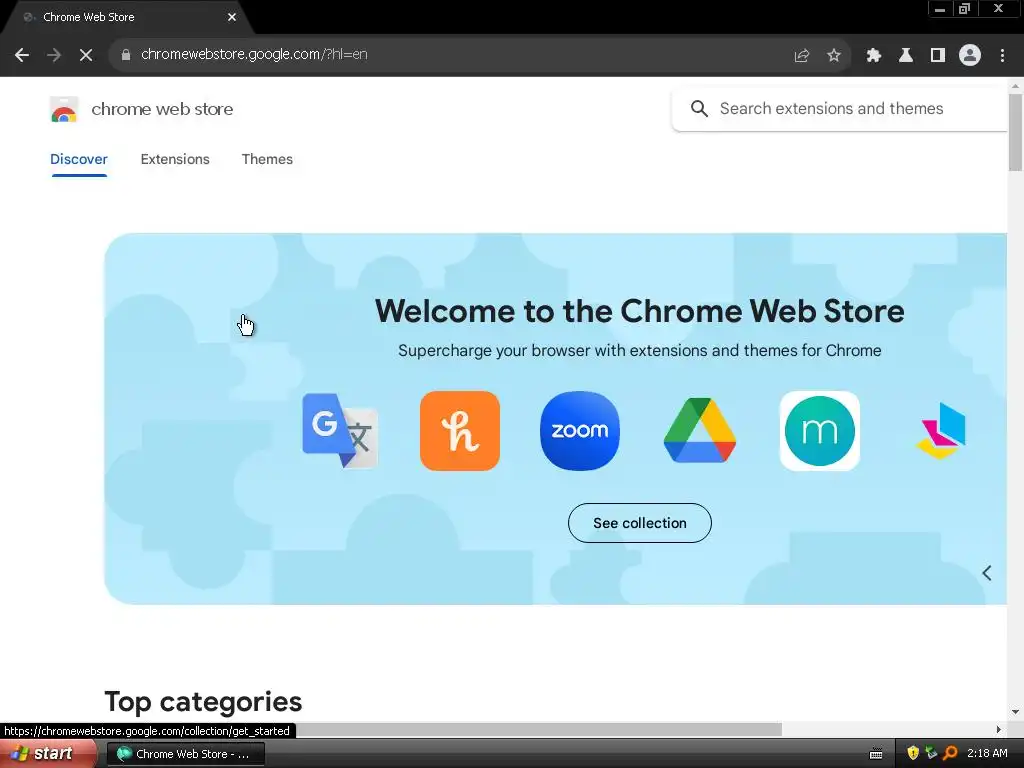Screen dimensions: 1024x768
Task: Close the Chrome Web Store tab
Action: pos(232,18)
